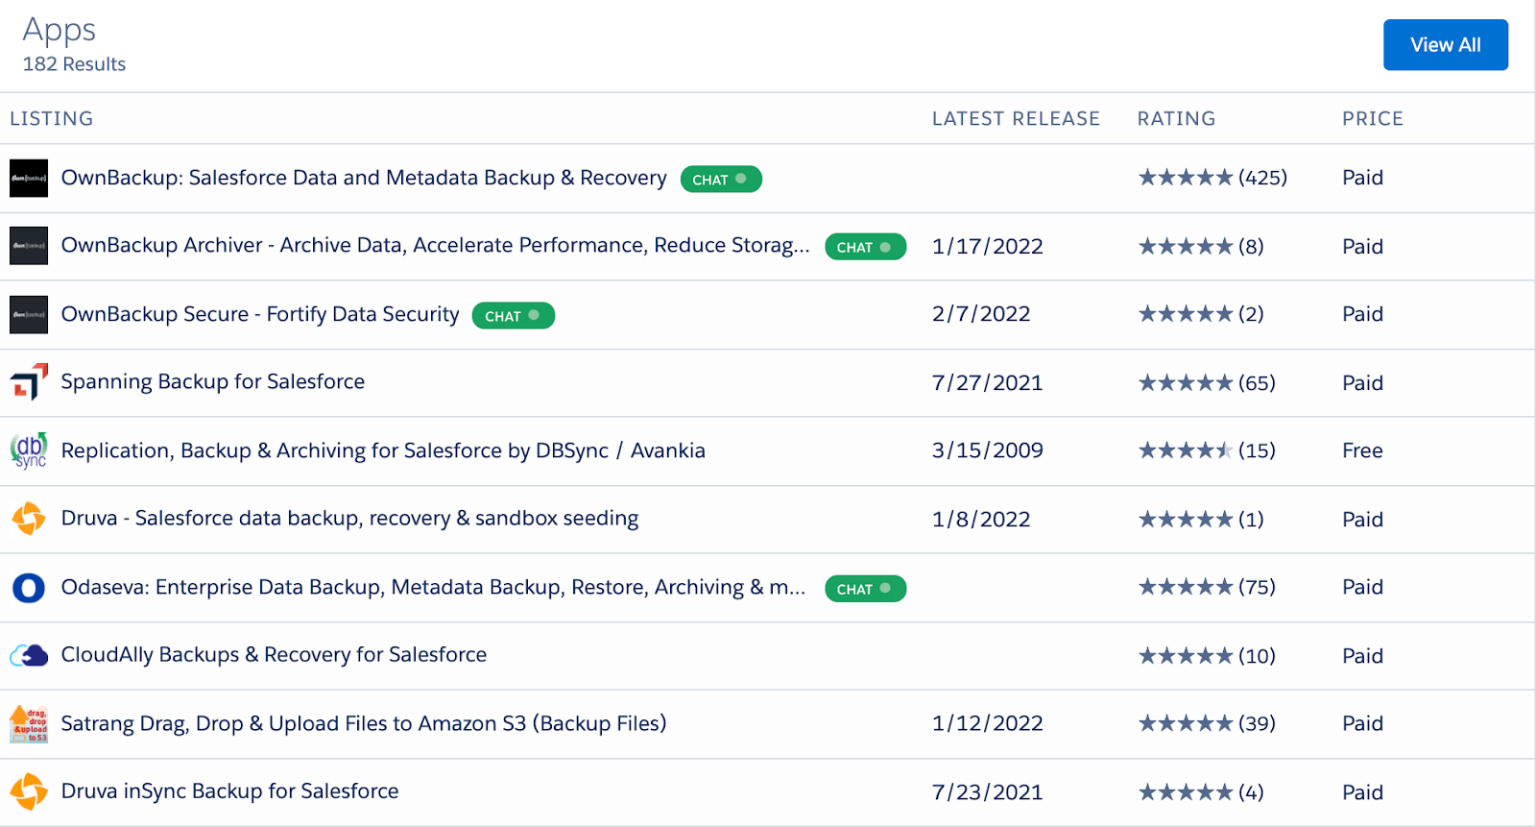Open the OwnBackup Archiver listing title
This screenshot has height=827, width=1536.
[435, 246]
